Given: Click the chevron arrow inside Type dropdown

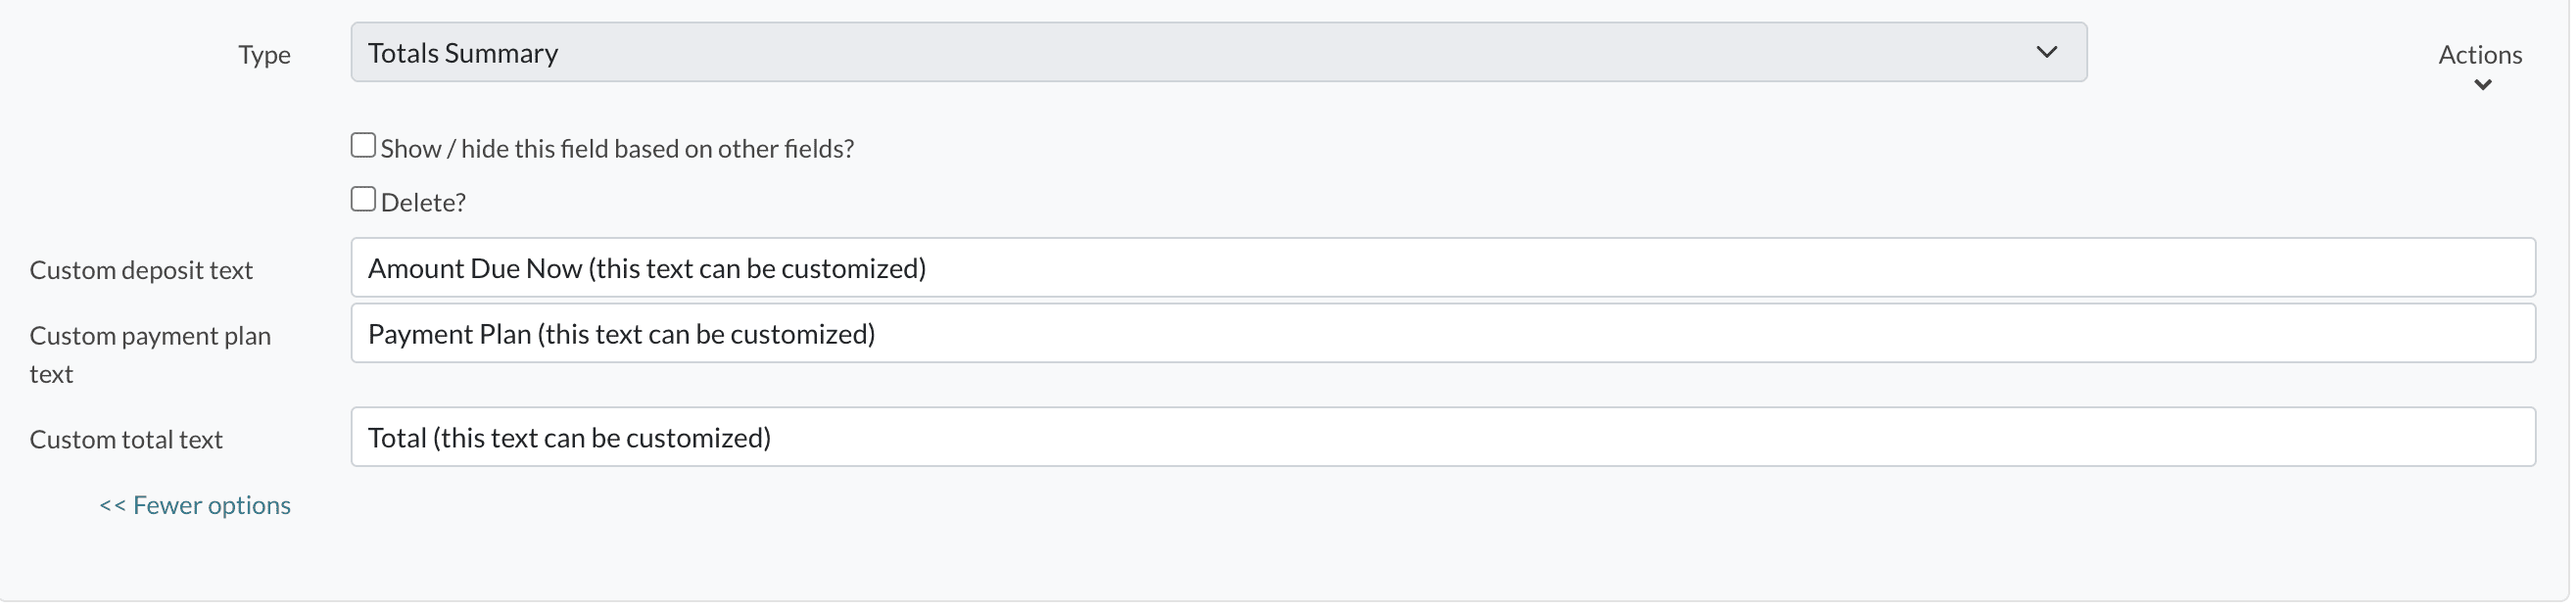Looking at the screenshot, I should pyautogui.click(x=2046, y=52).
